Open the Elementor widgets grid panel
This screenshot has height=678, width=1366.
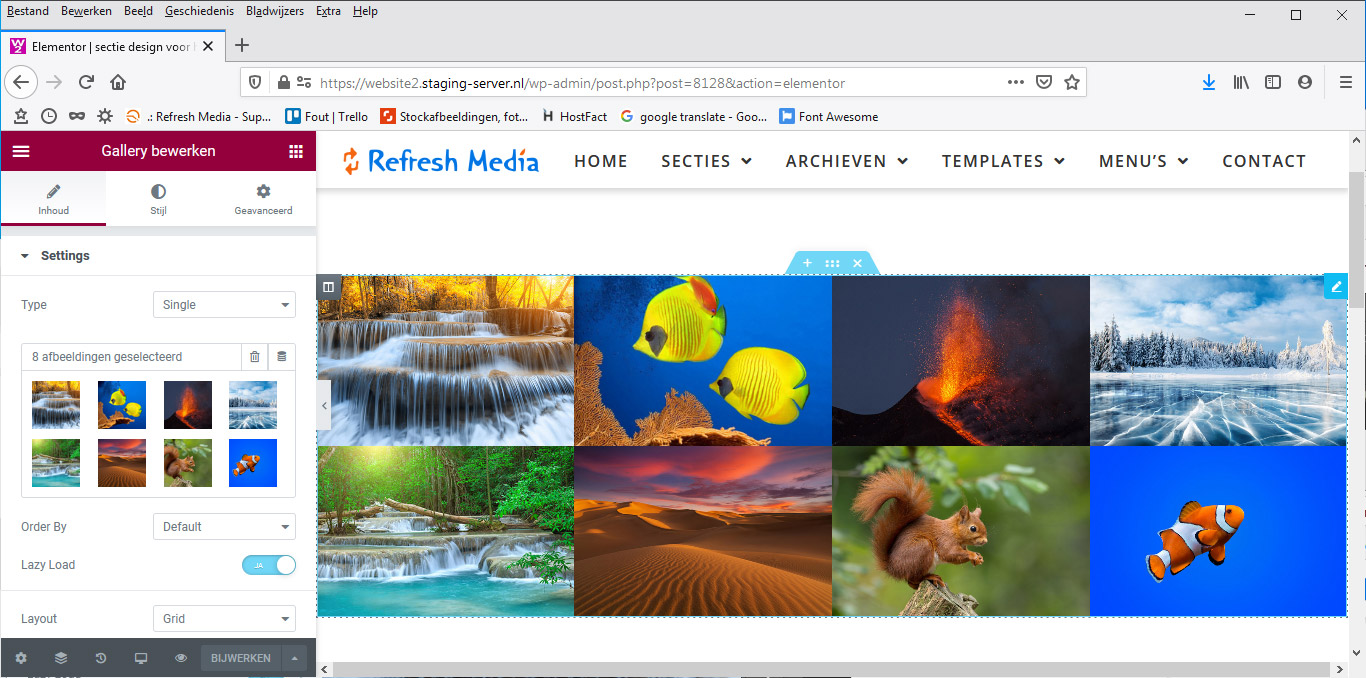click(295, 151)
